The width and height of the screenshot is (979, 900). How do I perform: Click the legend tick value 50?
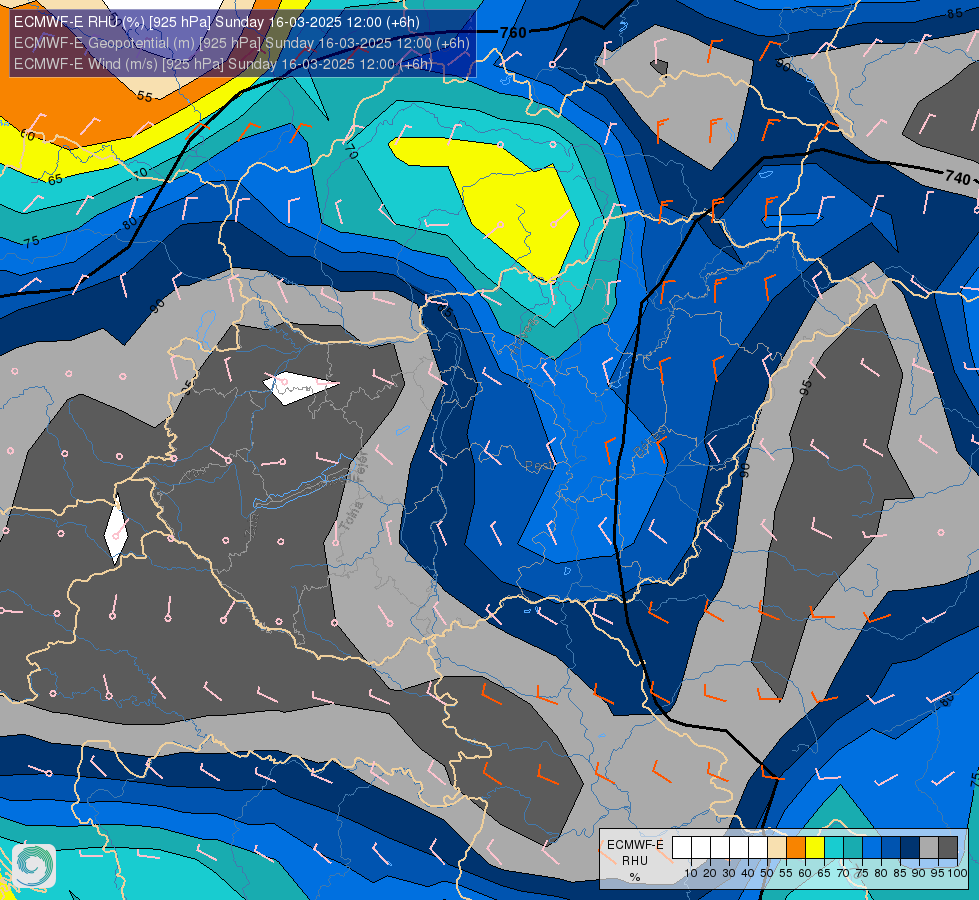(767, 873)
